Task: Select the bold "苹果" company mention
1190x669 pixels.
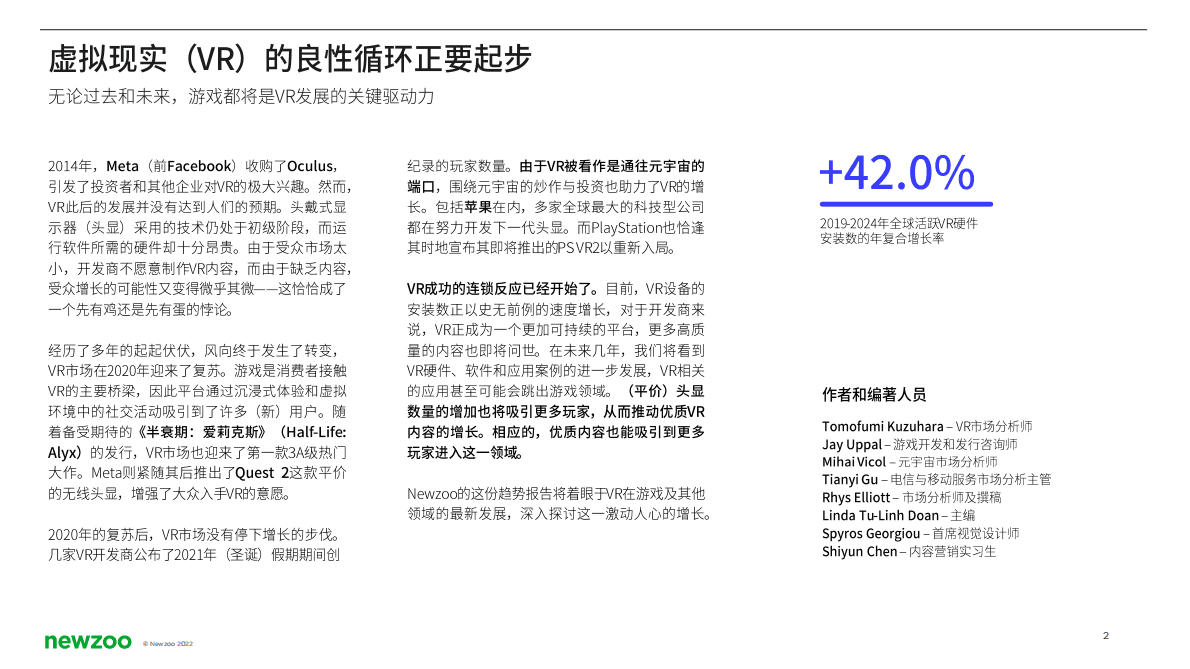Action: click(x=481, y=207)
